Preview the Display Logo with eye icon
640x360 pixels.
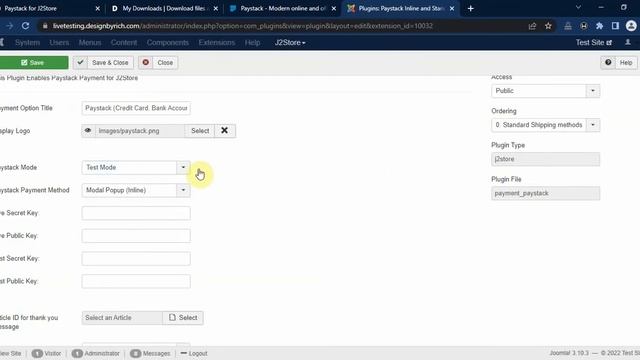click(x=88, y=131)
